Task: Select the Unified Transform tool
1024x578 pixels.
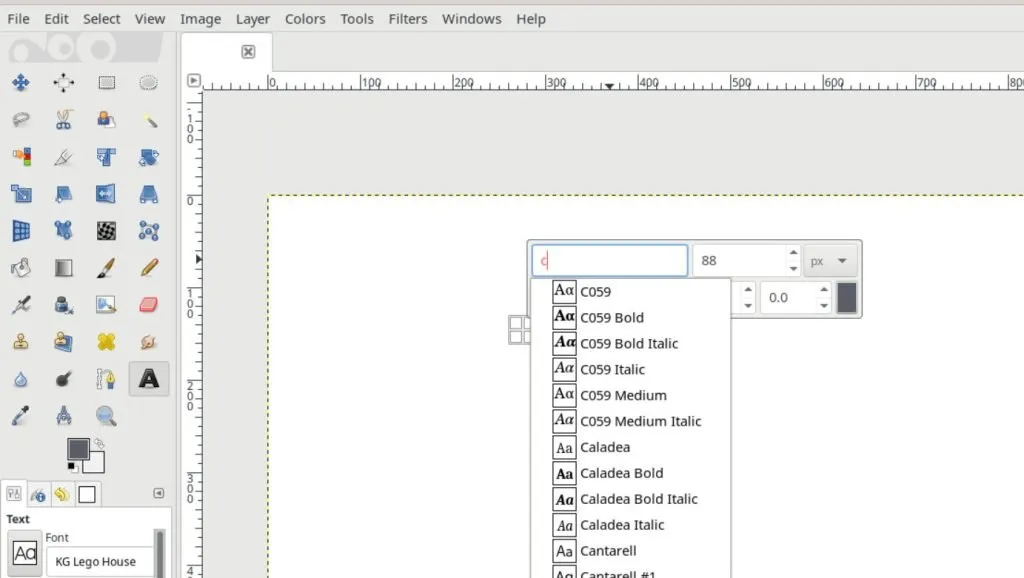Action: pyautogui.click(x=106, y=157)
